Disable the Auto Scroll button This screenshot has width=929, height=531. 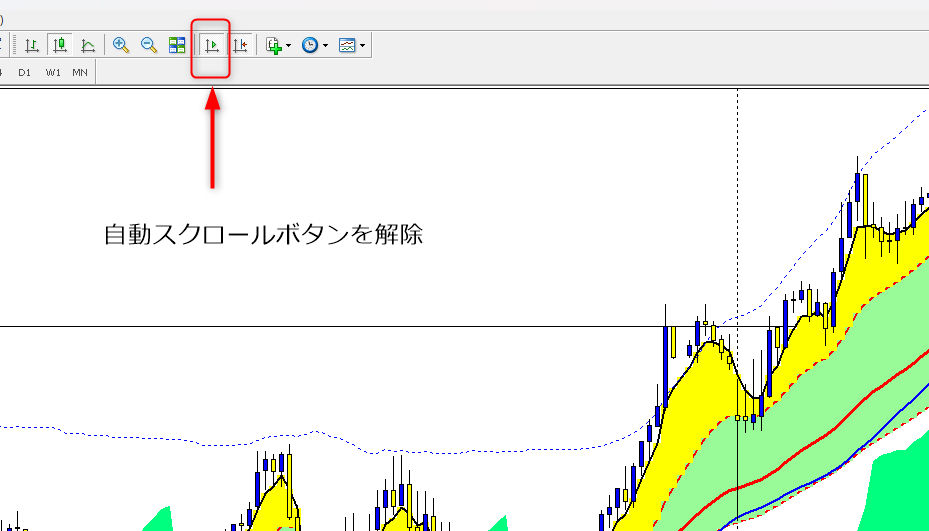(x=212, y=45)
